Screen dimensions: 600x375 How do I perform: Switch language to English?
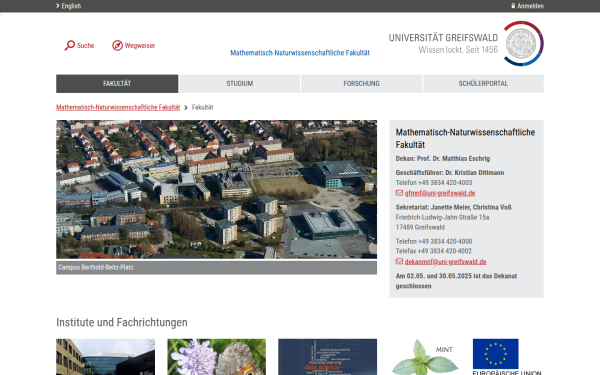(71, 6)
